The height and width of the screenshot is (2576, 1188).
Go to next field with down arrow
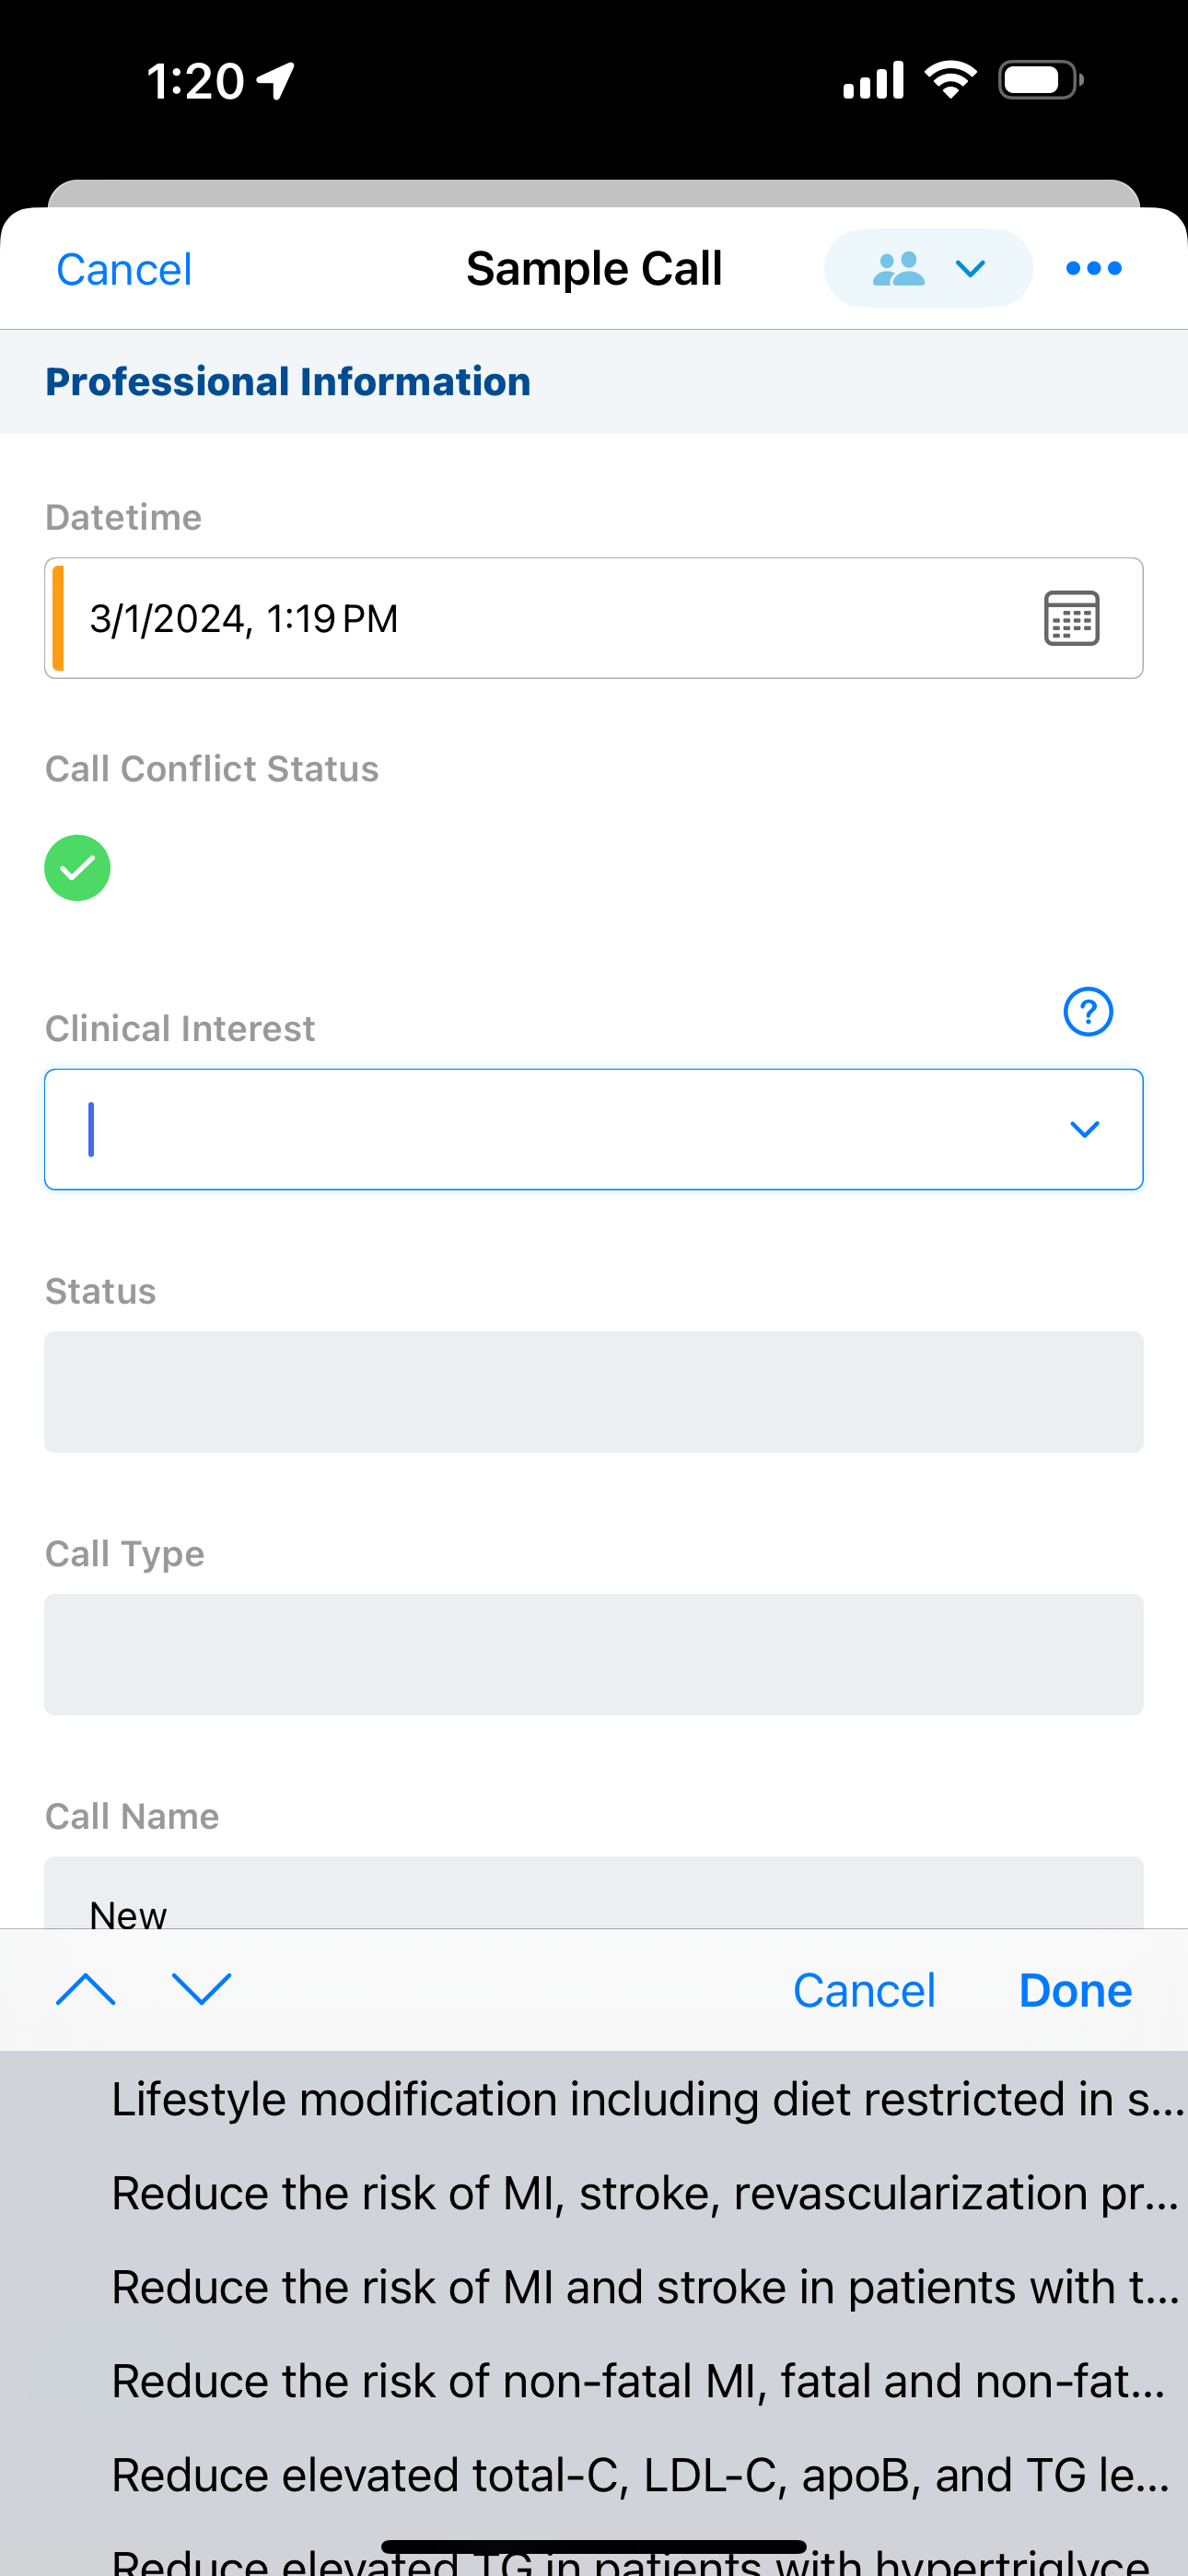click(x=201, y=1989)
